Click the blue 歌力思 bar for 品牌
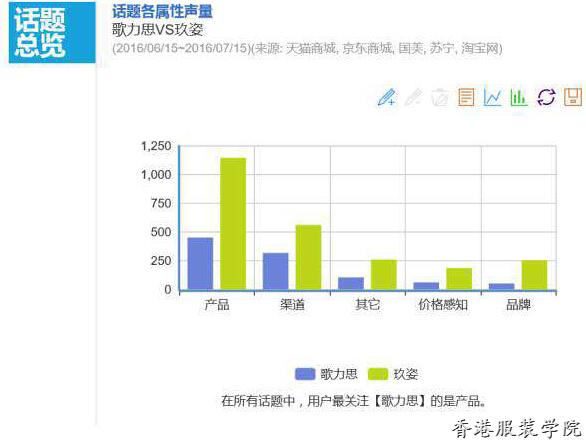This screenshot has width=586, height=444. coord(502,287)
